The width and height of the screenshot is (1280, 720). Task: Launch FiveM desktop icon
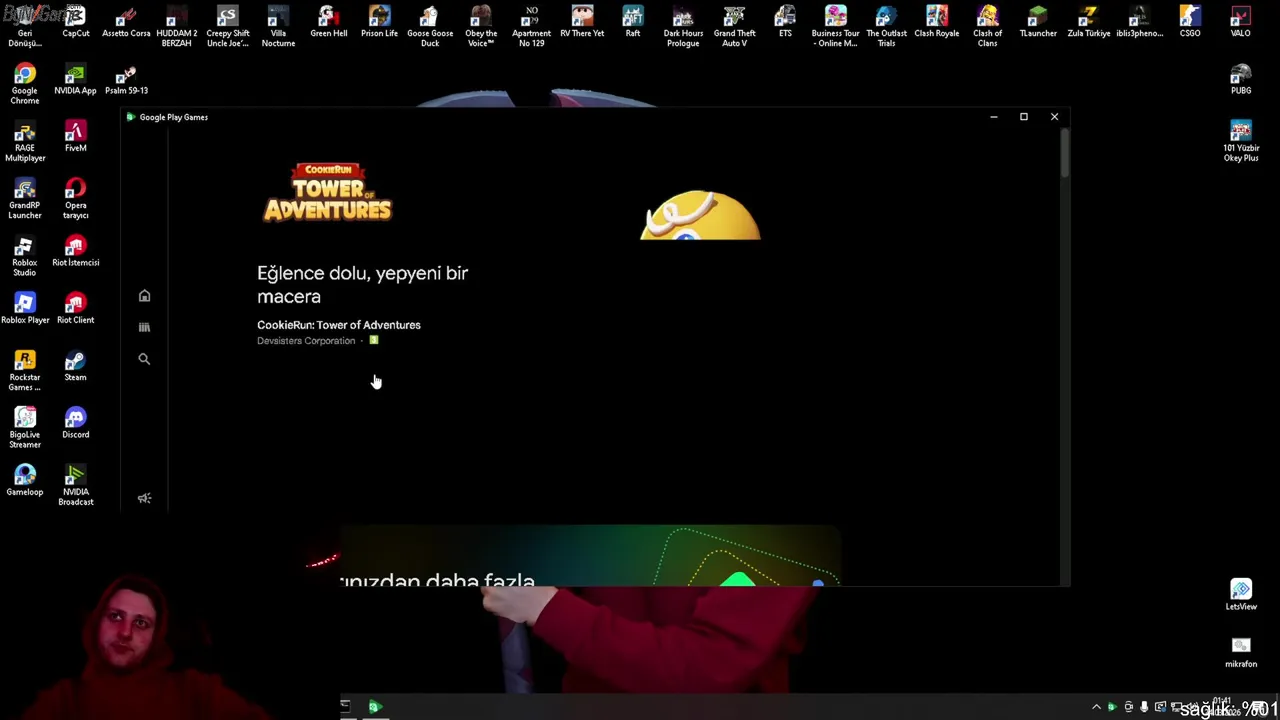[x=75, y=137]
